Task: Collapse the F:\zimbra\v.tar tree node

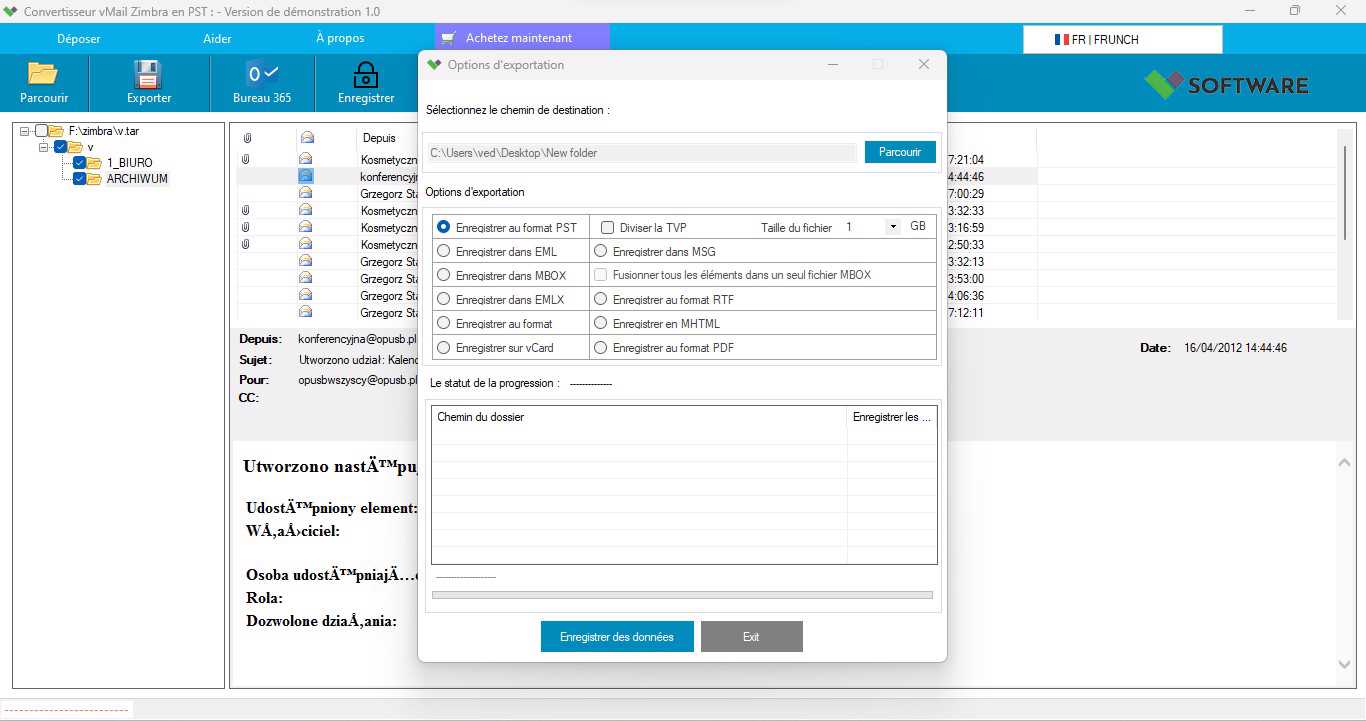Action: click(25, 131)
